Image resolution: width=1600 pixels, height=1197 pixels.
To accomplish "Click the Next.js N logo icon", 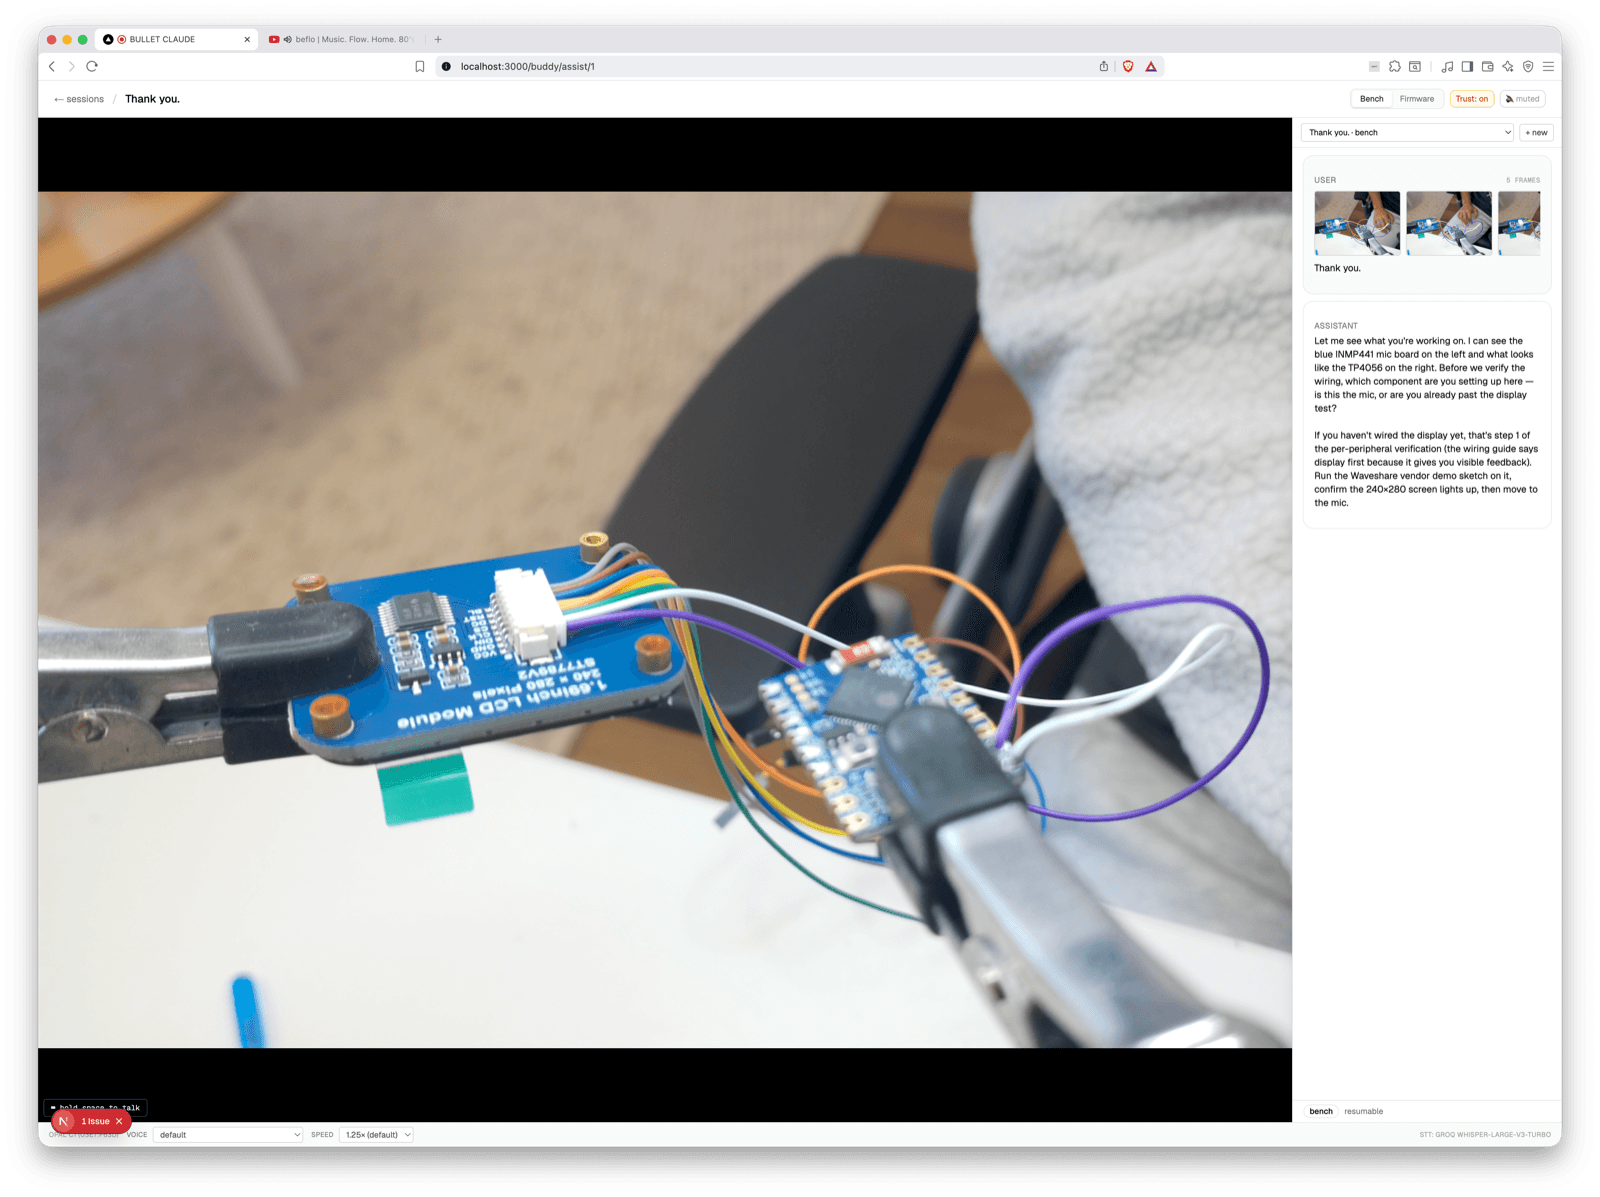I will (x=63, y=1122).
